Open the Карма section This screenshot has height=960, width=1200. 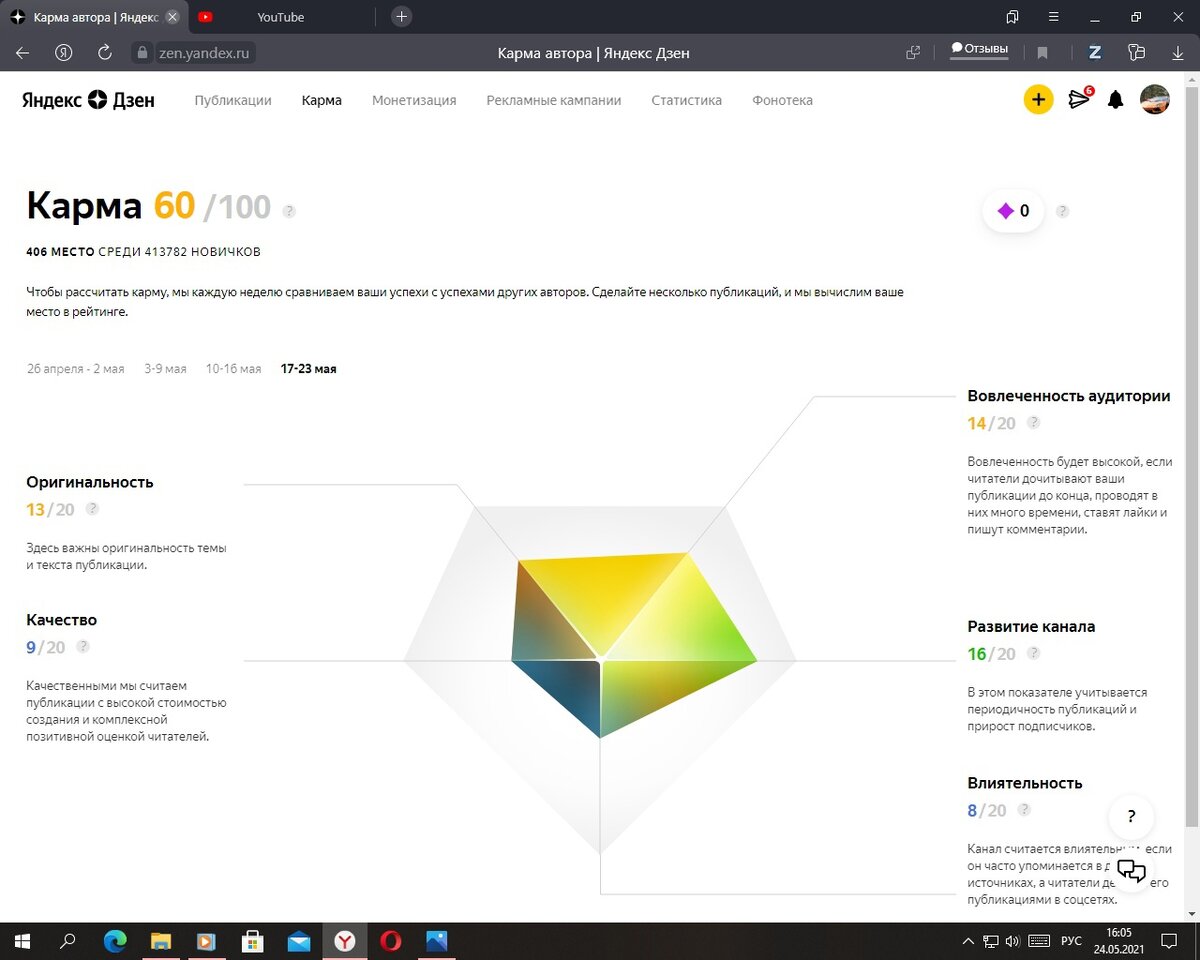pyautogui.click(x=322, y=100)
